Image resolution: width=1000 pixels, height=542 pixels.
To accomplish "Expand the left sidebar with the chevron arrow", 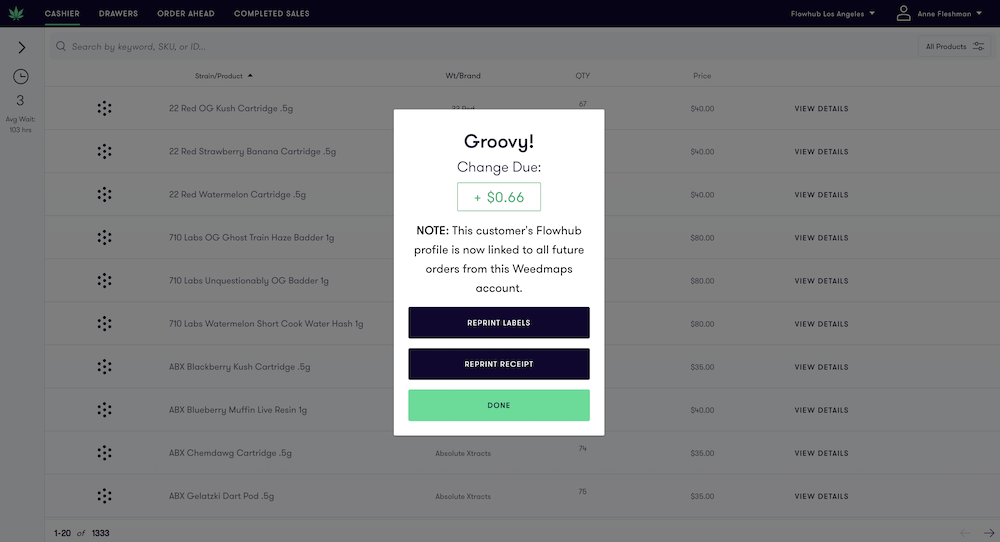I will [x=22, y=47].
